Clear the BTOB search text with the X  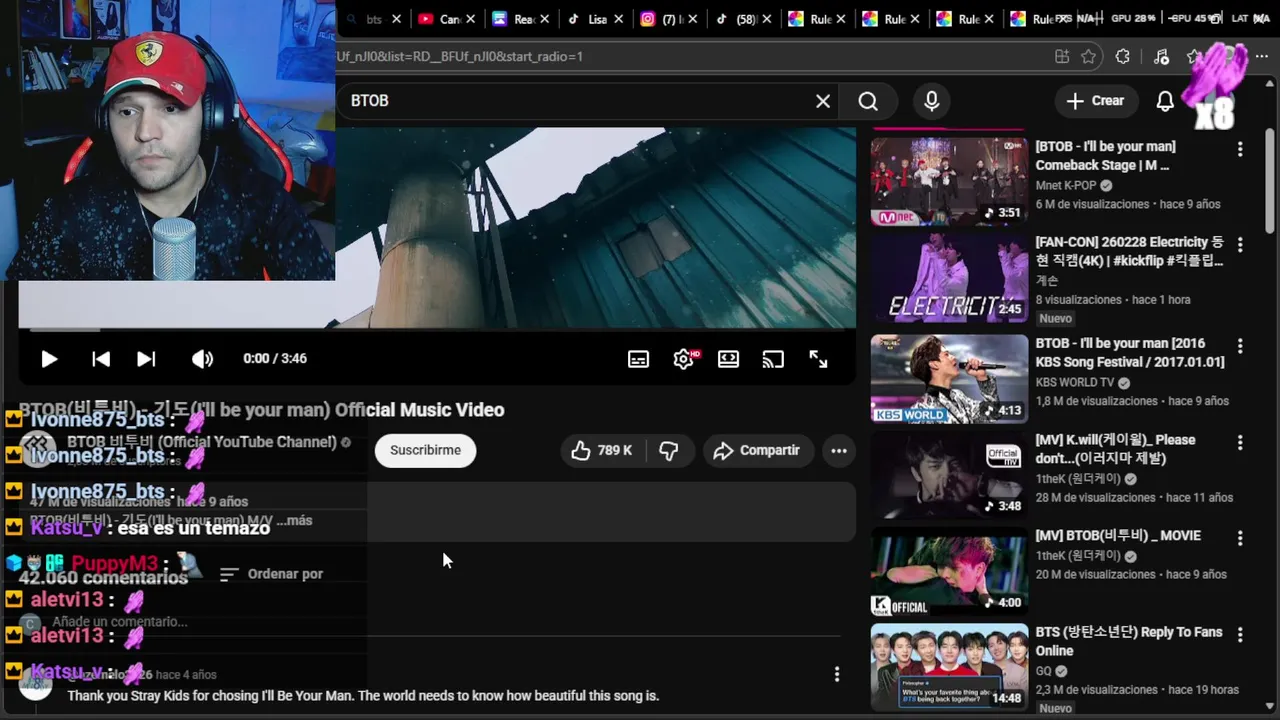(x=823, y=101)
